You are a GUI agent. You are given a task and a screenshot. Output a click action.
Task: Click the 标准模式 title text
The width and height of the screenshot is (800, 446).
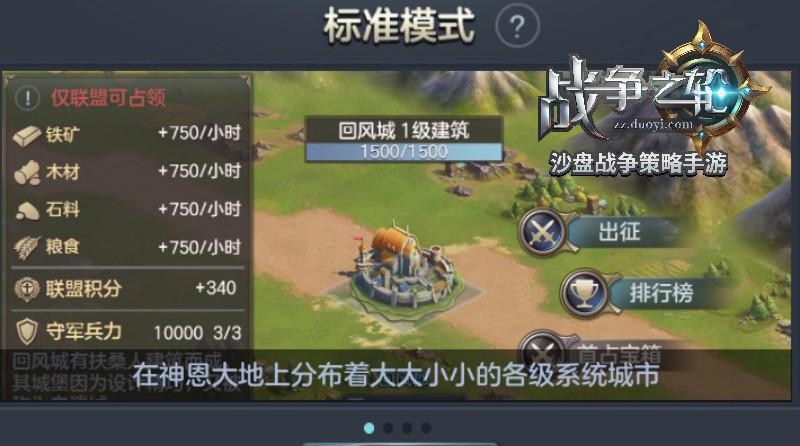coord(399,26)
